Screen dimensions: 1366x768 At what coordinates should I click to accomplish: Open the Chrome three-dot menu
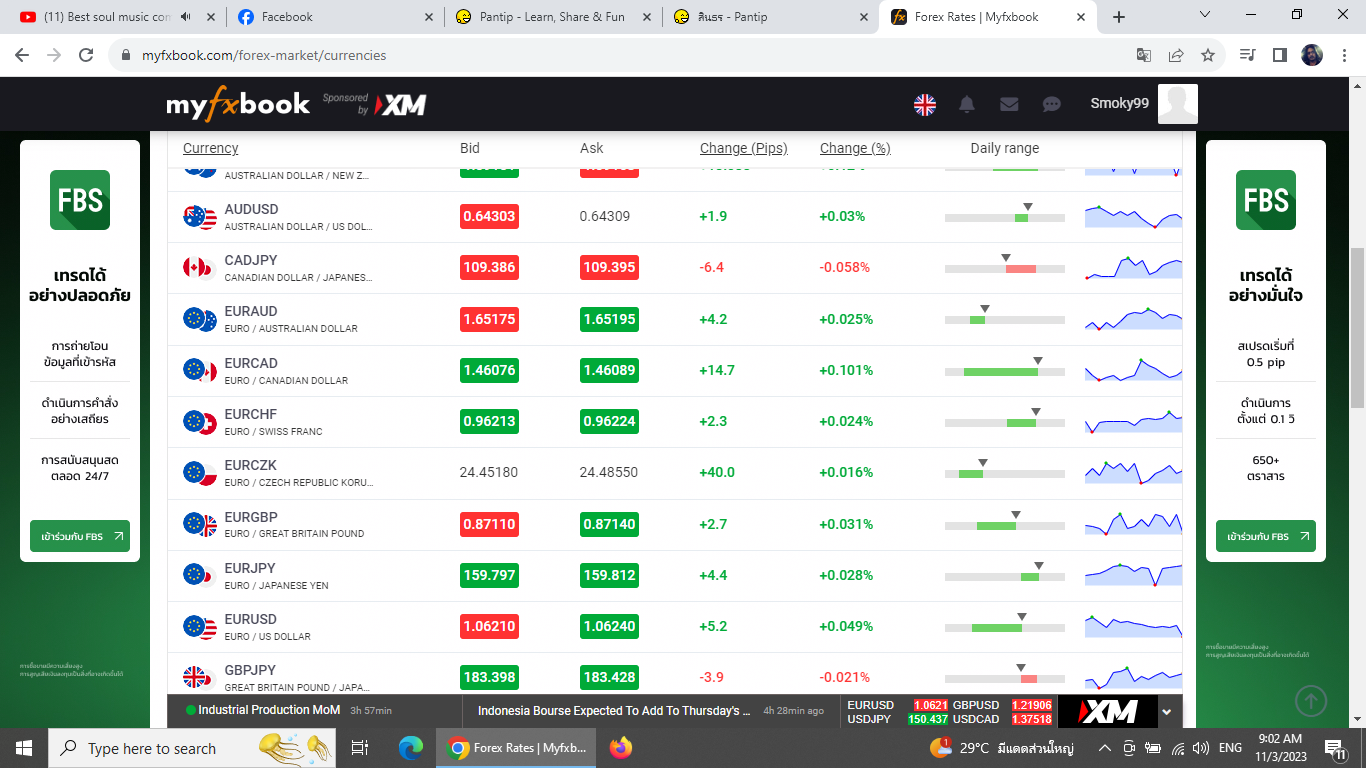(1345, 55)
